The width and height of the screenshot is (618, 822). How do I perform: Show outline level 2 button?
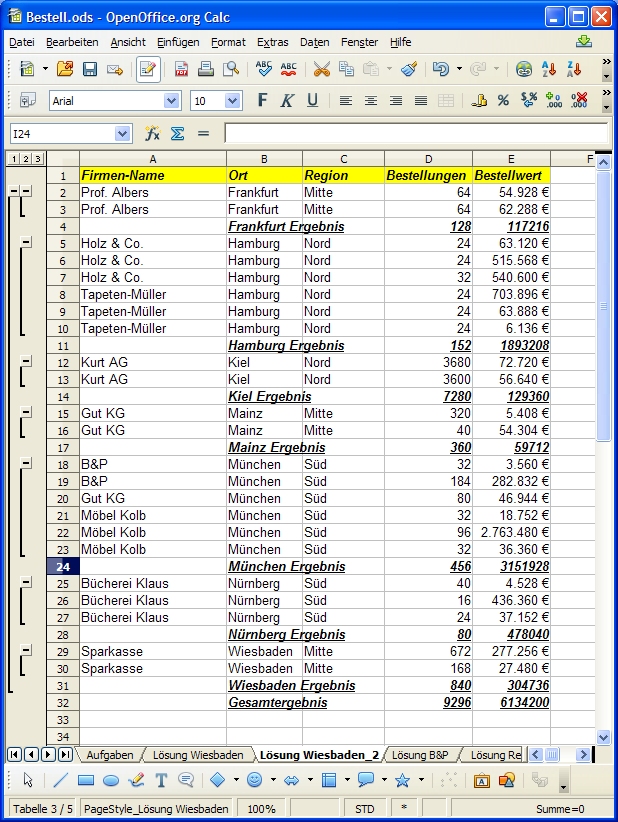point(25,159)
